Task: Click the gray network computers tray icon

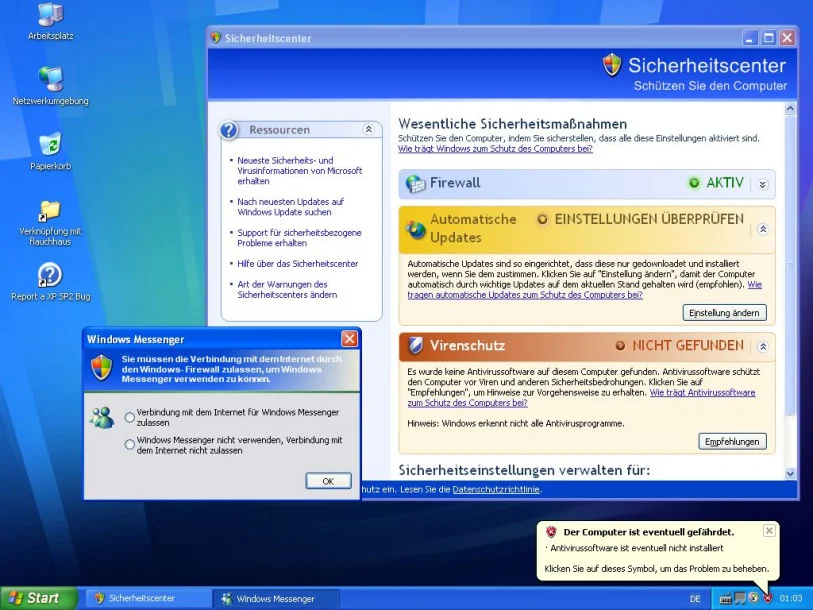Action: pyautogui.click(x=740, y=599)
